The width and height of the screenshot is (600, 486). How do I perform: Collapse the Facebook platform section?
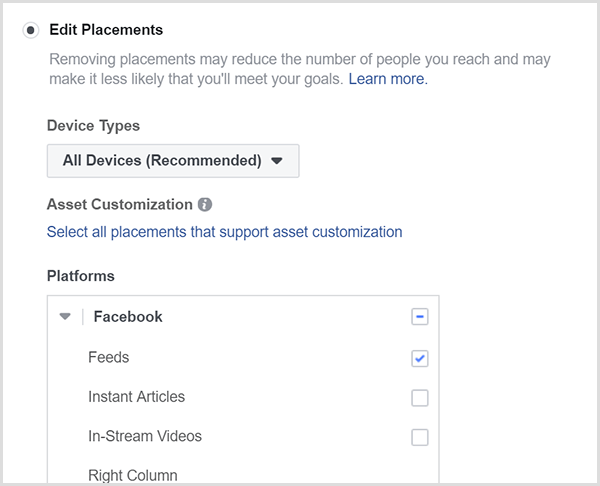pos(65,316)
